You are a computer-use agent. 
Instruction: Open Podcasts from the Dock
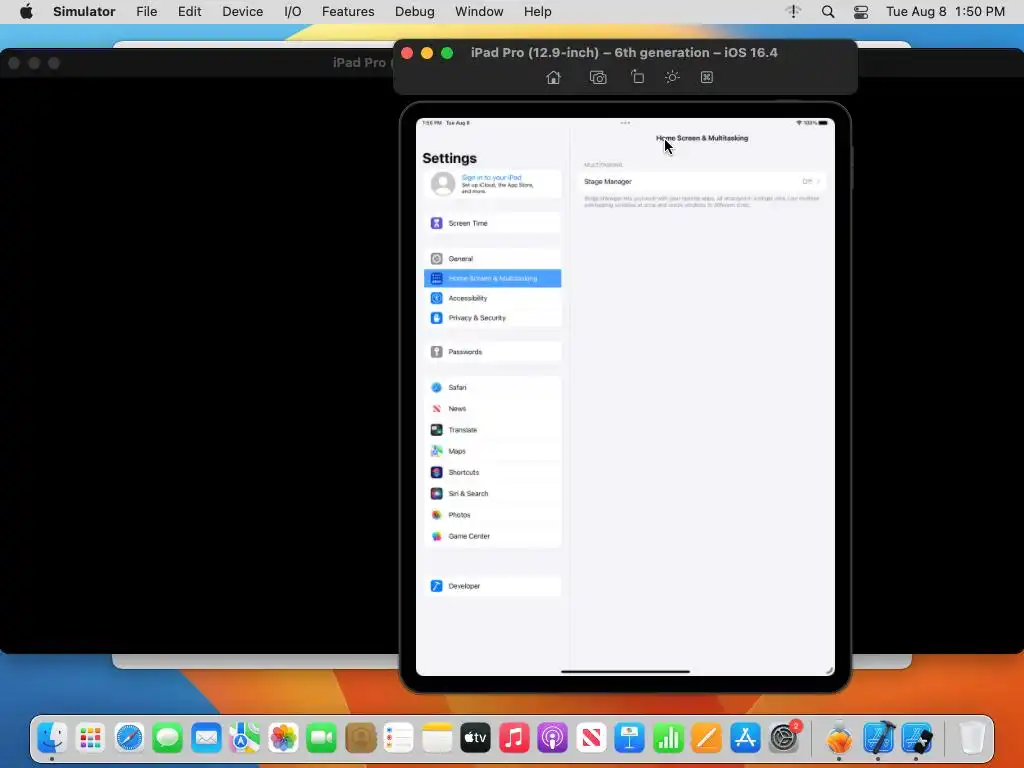pyautogui.click(x=552, y=738)
